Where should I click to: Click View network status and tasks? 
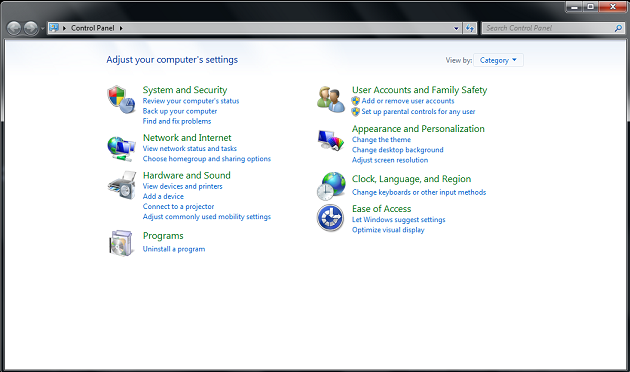(190, 148)
